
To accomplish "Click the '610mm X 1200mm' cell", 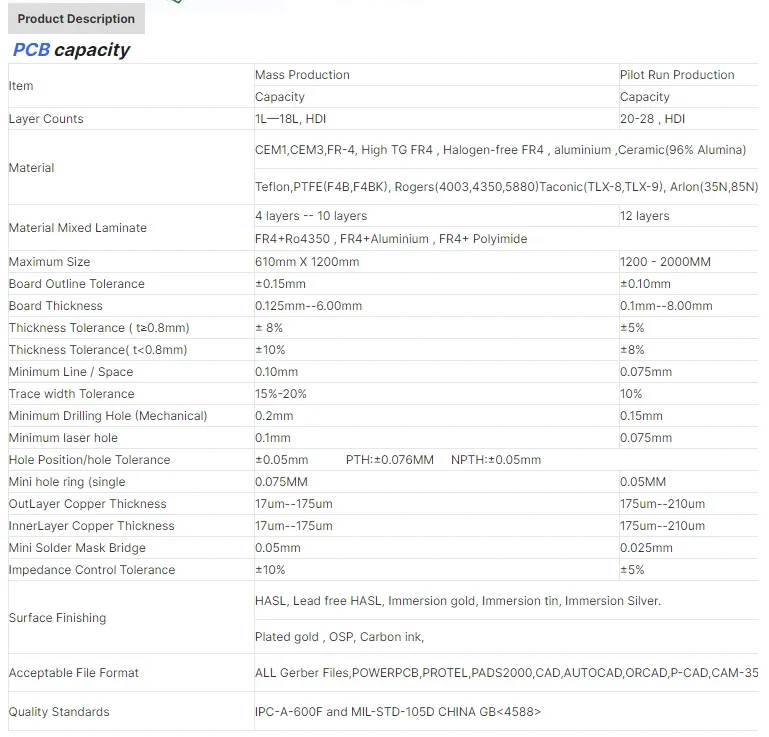I will 307,261.
